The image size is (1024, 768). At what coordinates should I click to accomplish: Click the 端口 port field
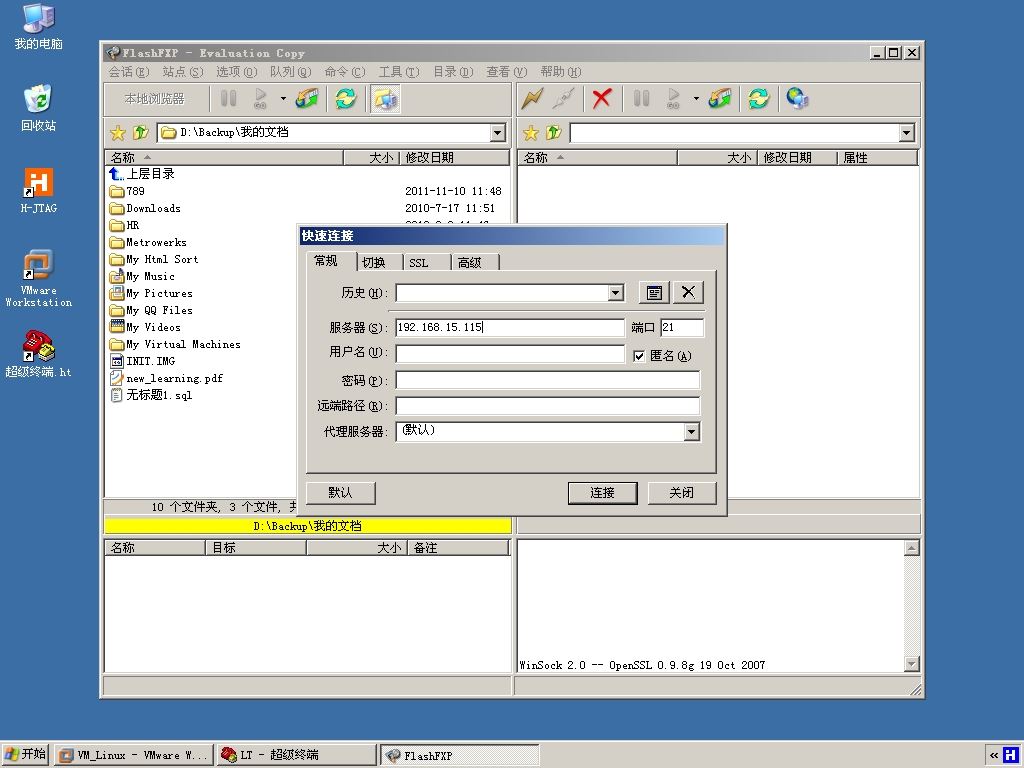(682, 327)
